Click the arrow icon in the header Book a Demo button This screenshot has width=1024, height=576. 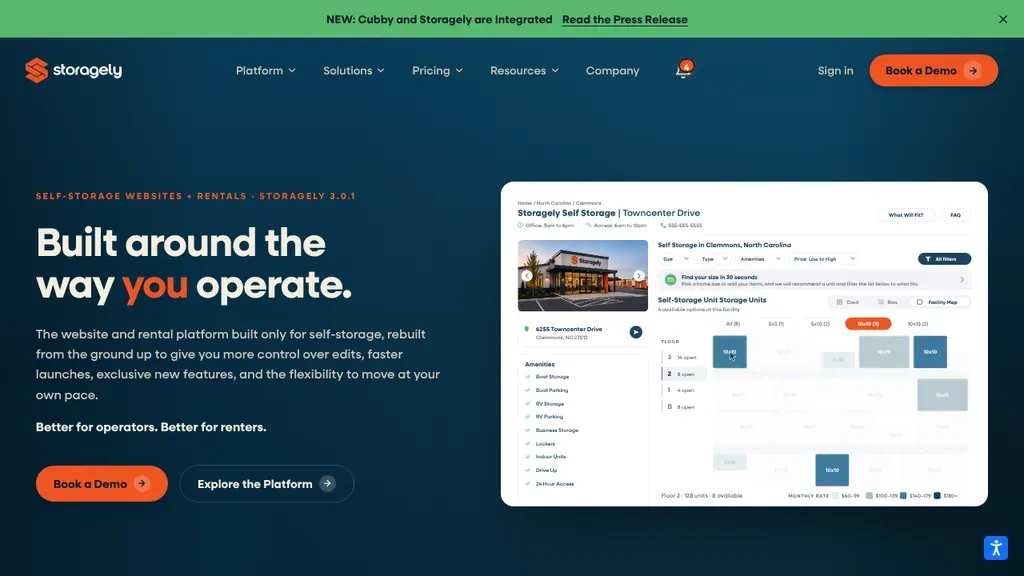(x=973, y=71)
